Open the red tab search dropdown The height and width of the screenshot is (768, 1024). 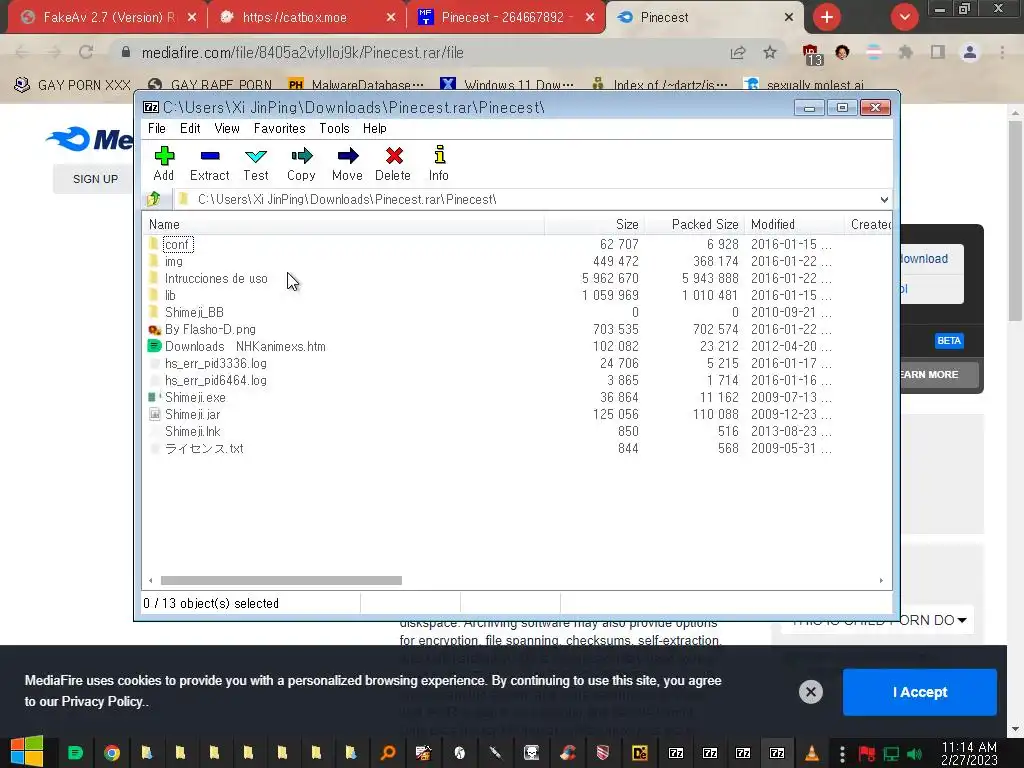point(904,17)
